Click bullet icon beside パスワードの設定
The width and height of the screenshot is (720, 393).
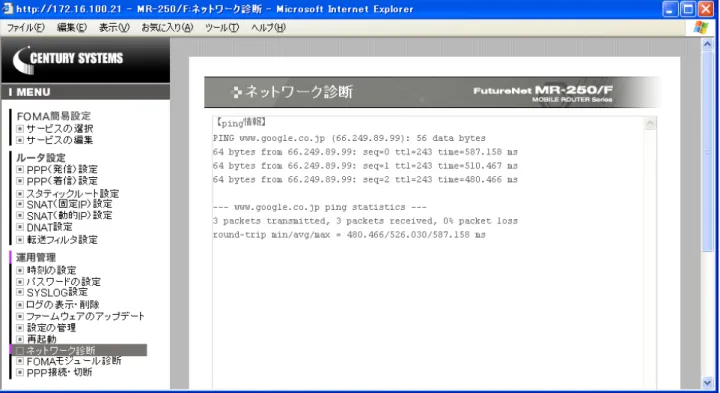pyautogui.click(x=20, y=281)
